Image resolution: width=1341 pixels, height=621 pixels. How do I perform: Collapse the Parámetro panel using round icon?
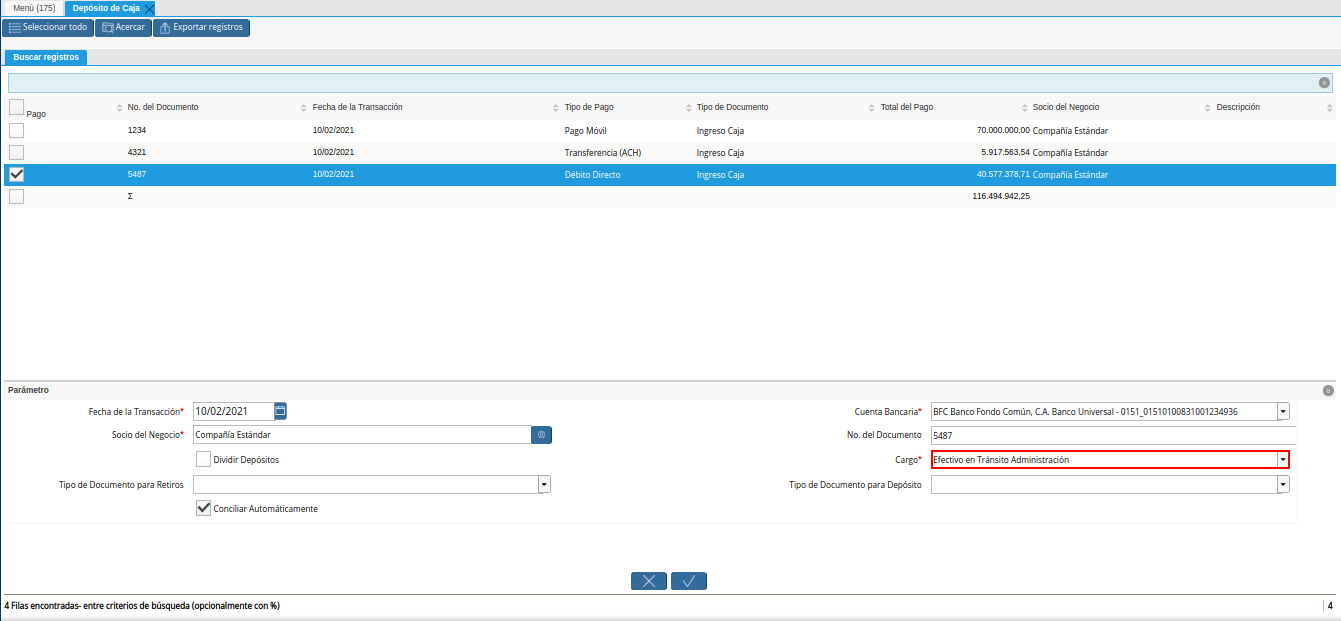pos(1327,391)
